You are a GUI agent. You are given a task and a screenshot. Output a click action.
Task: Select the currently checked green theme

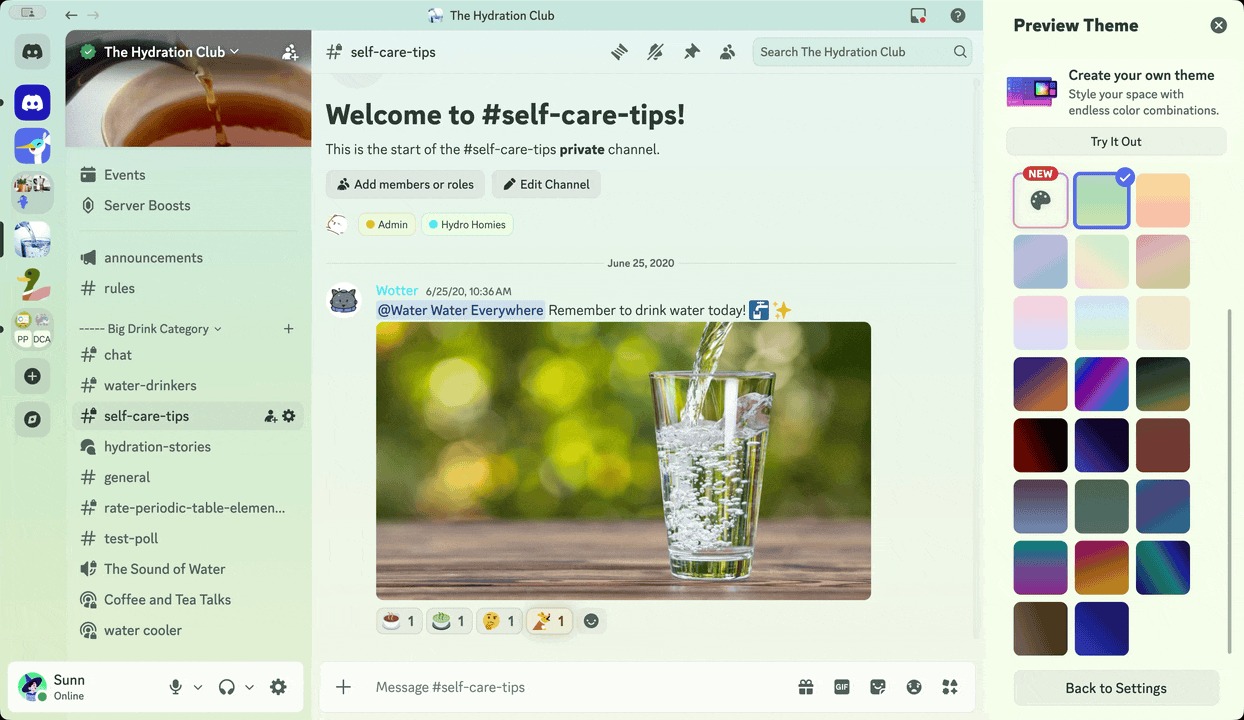[1101, 199]
